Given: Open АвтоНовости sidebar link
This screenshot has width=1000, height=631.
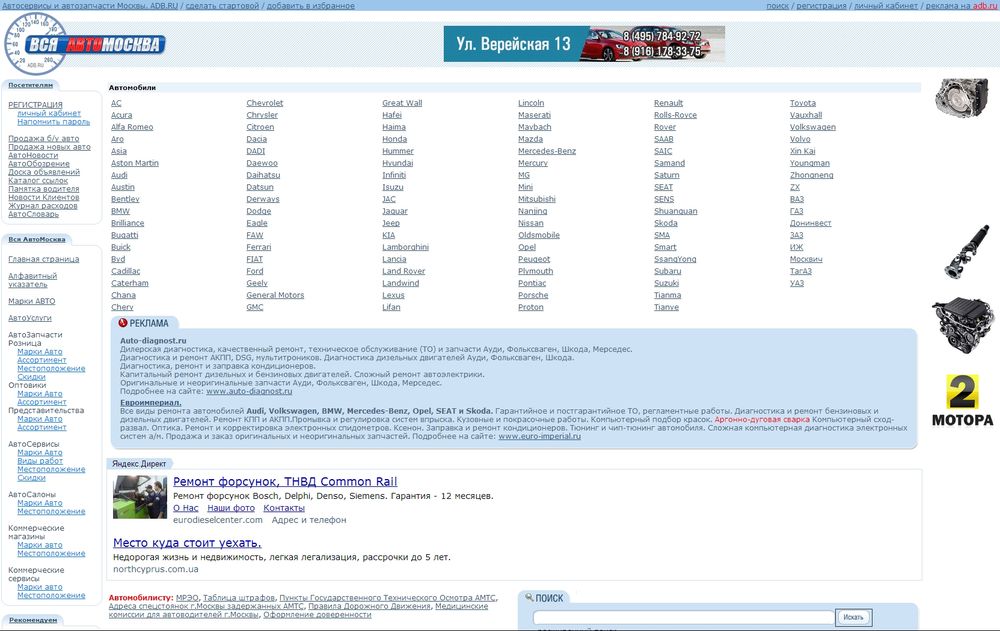Looking at the screenshot, I should [33, 155].
